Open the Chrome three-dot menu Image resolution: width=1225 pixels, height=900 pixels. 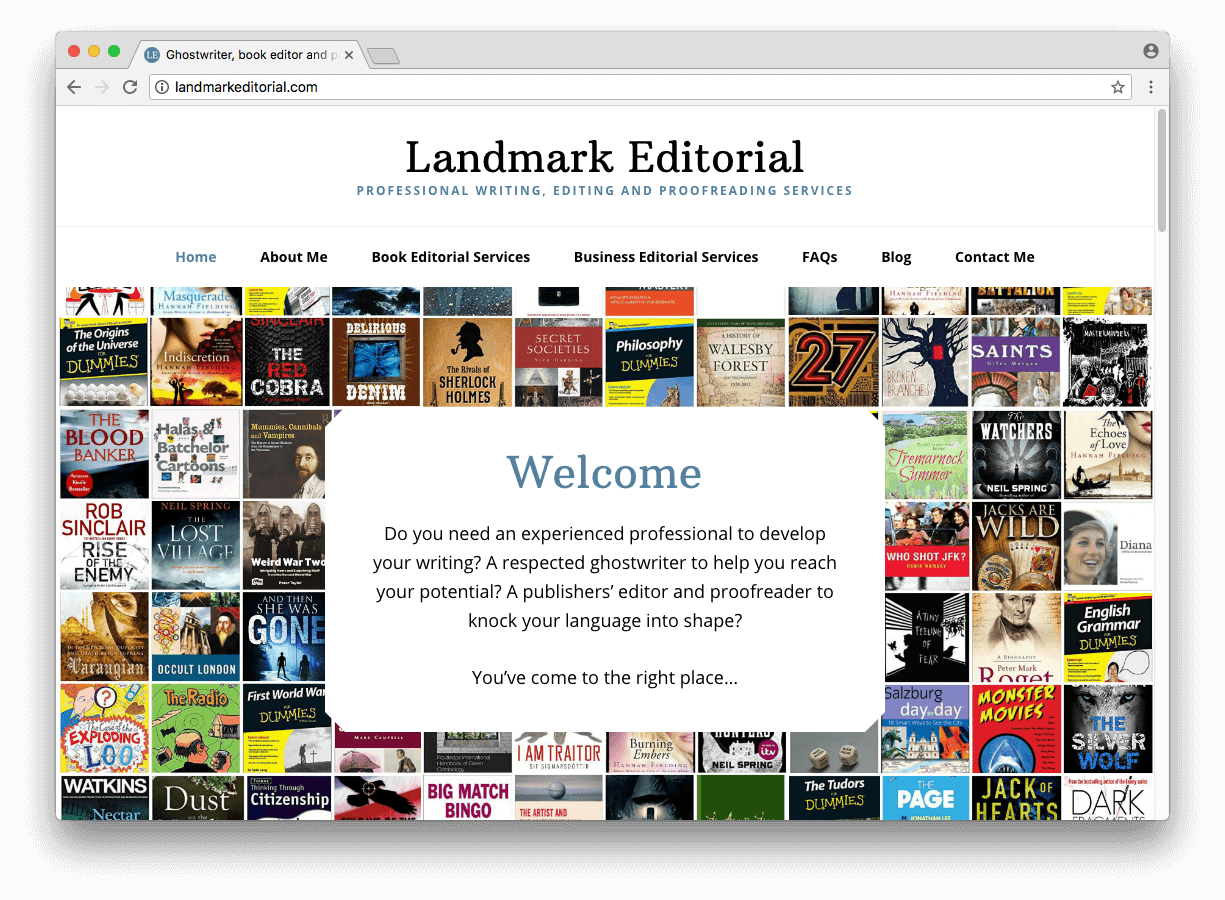1151,87
